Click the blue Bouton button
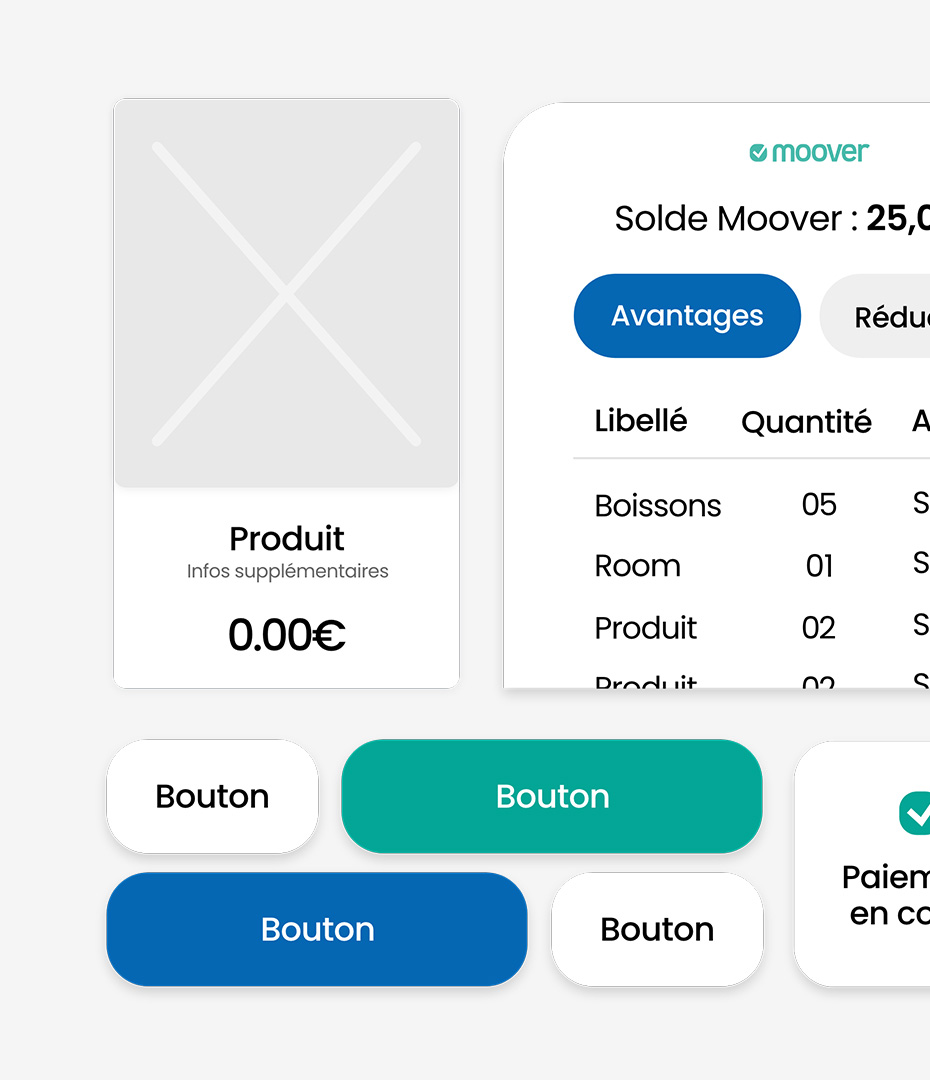 (317, 929)
